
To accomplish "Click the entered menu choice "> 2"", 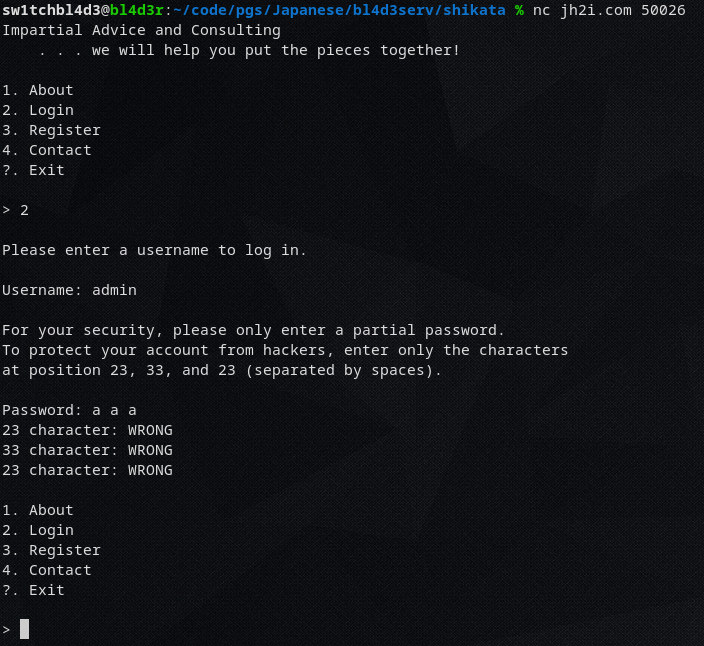I will (15, 210).
